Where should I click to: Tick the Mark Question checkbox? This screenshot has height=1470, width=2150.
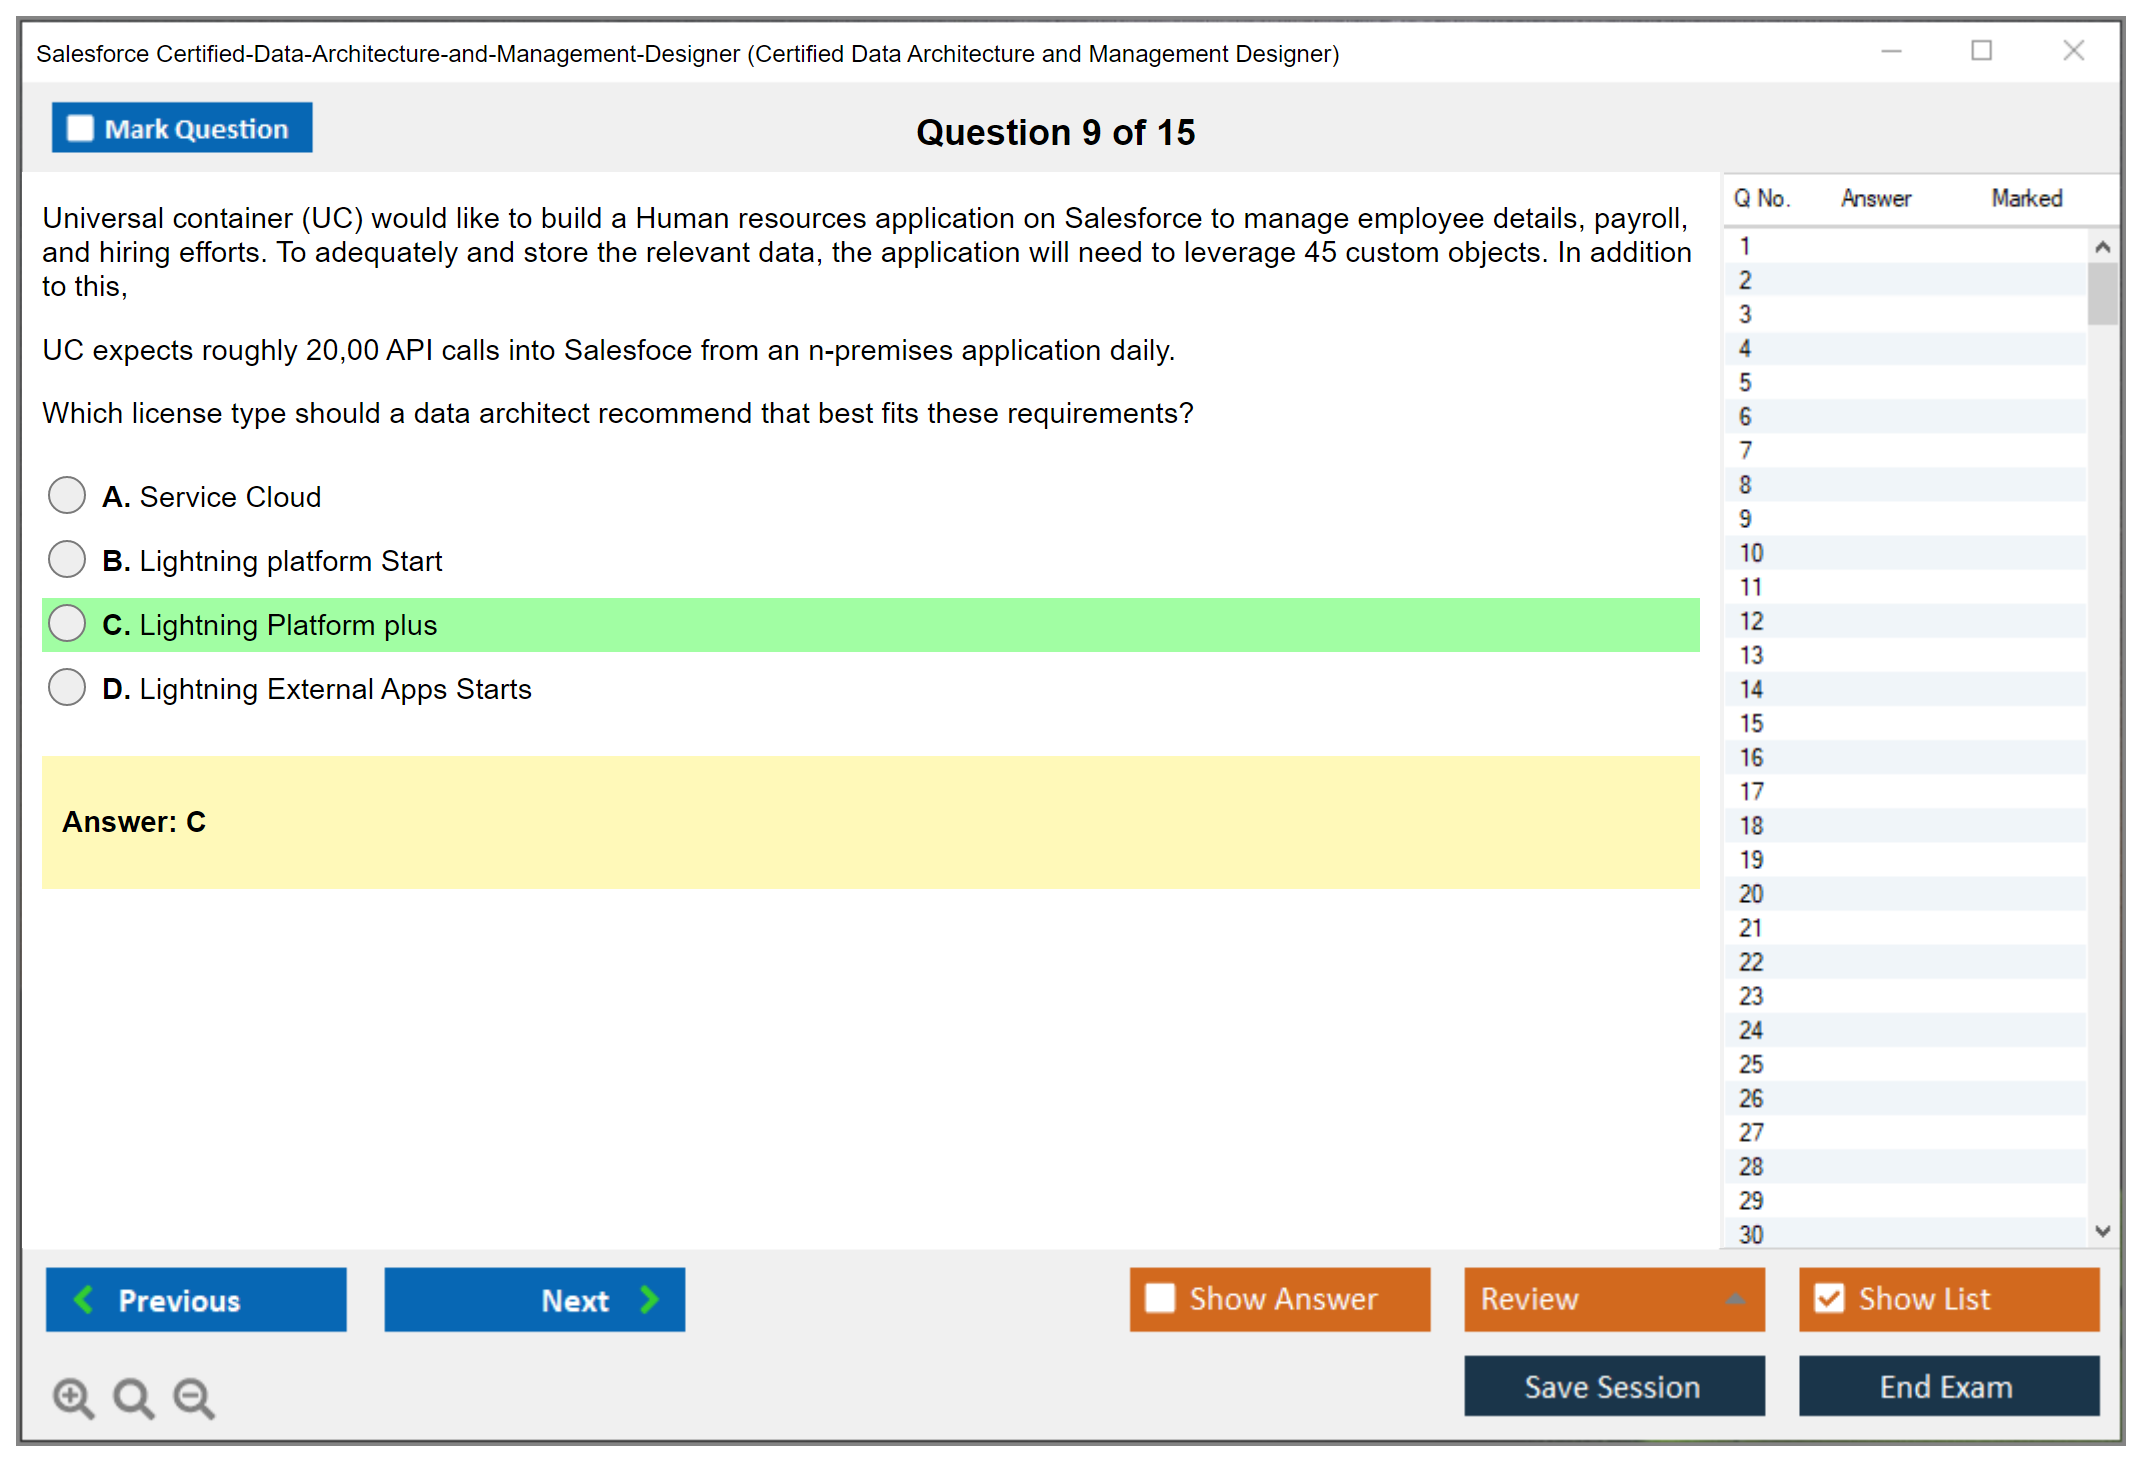pos(80,129)
